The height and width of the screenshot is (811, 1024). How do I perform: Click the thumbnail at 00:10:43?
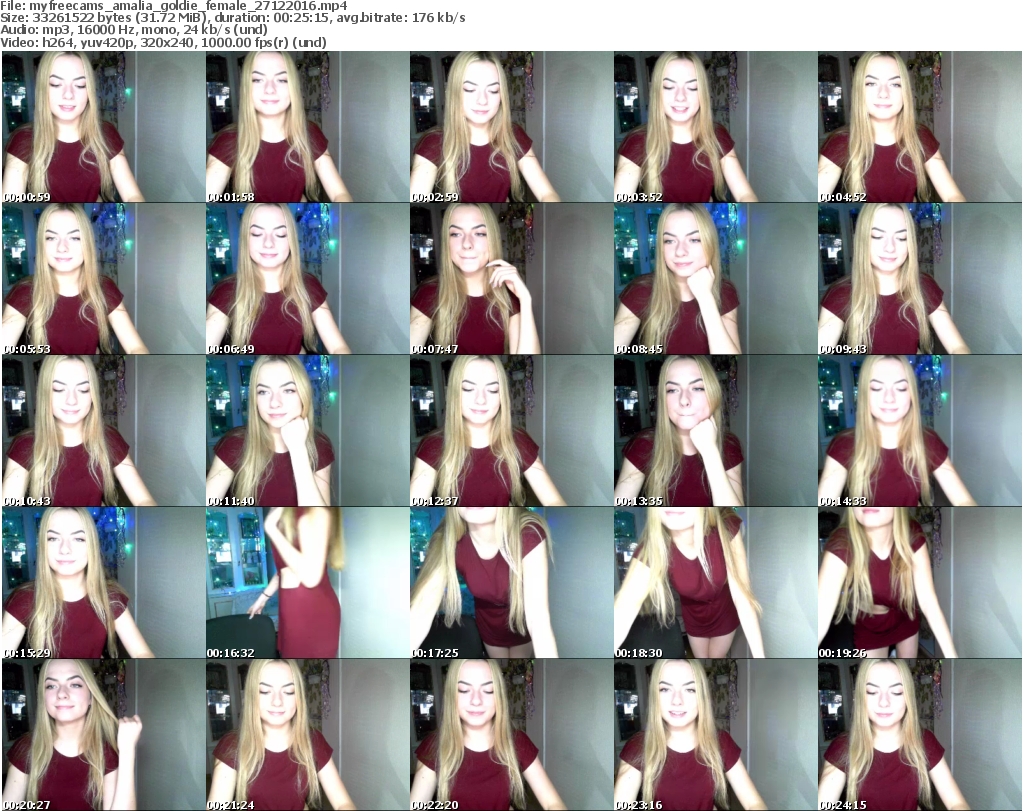(x=103, y=431)
